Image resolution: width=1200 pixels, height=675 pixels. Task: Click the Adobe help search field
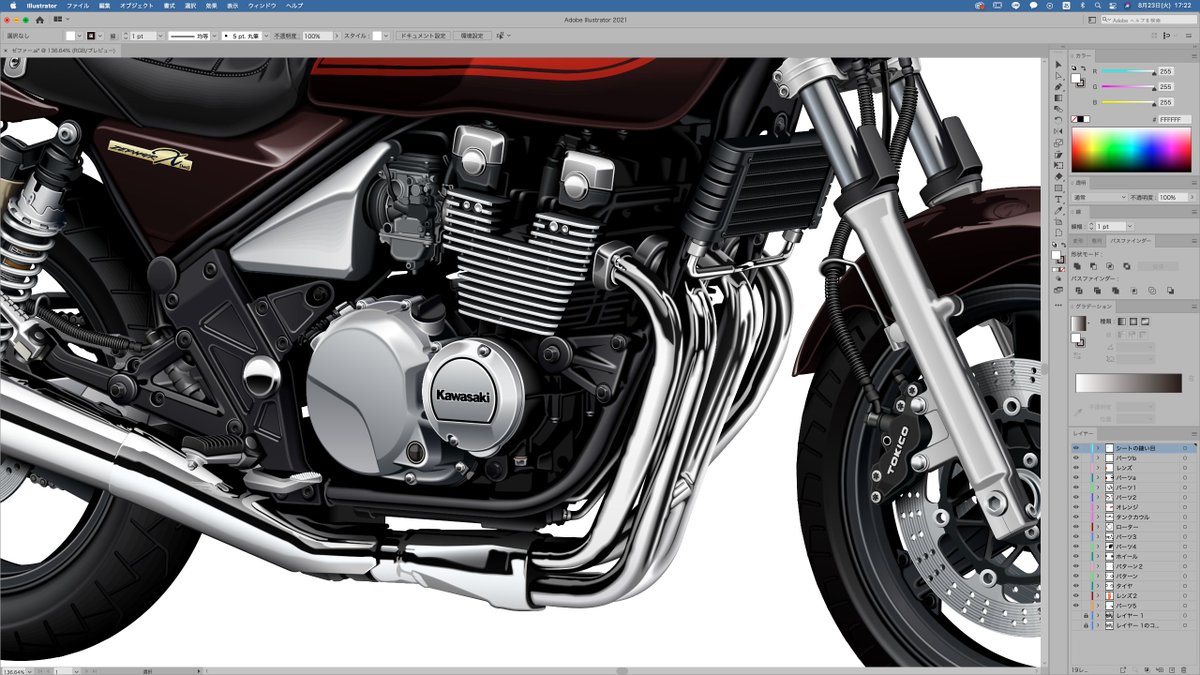click(1150, 19)
